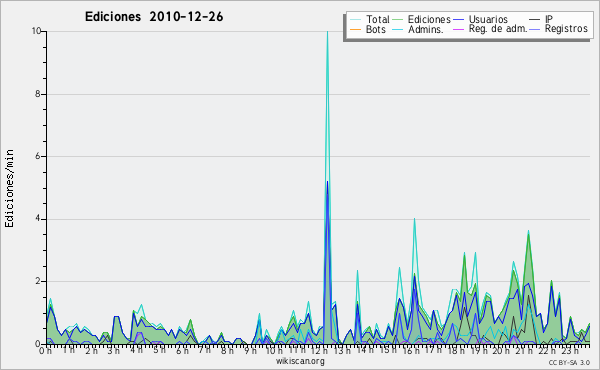Click the y-axis value 6
The height and width of the screenshot is (370, 600).
click(x=38, y=156)
